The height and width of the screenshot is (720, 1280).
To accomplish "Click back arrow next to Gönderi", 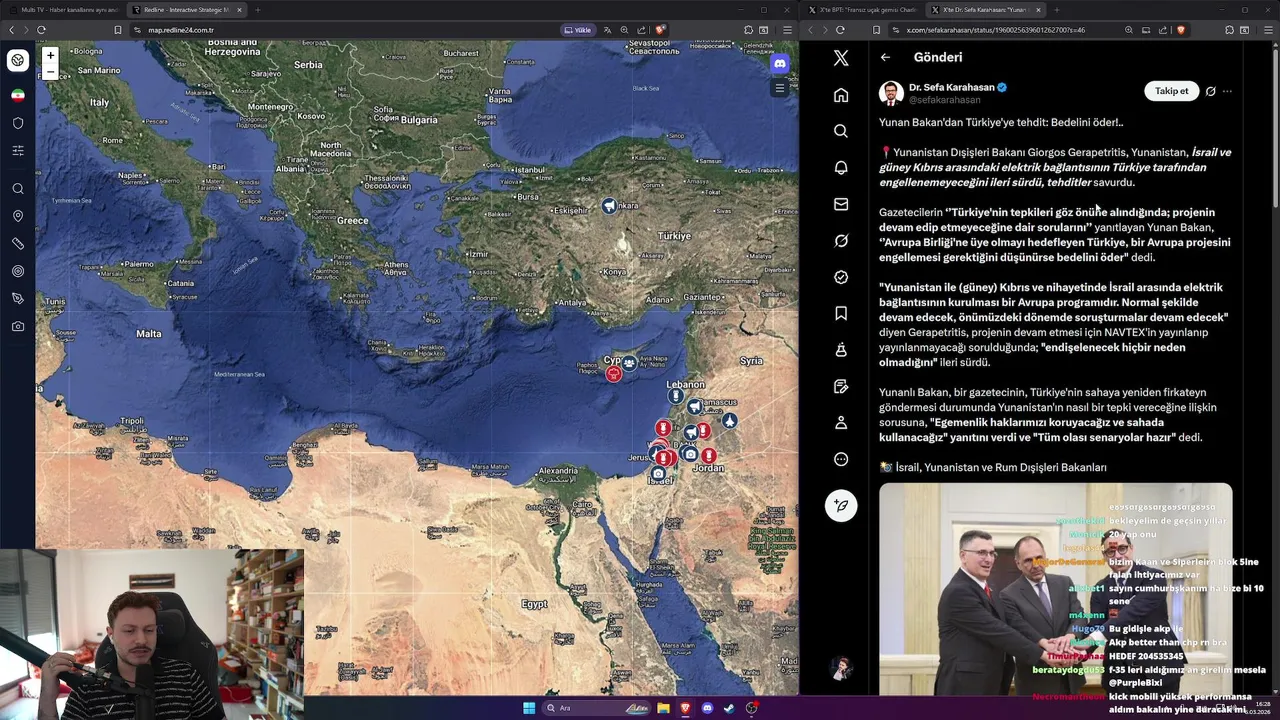I will pos(885,57).
